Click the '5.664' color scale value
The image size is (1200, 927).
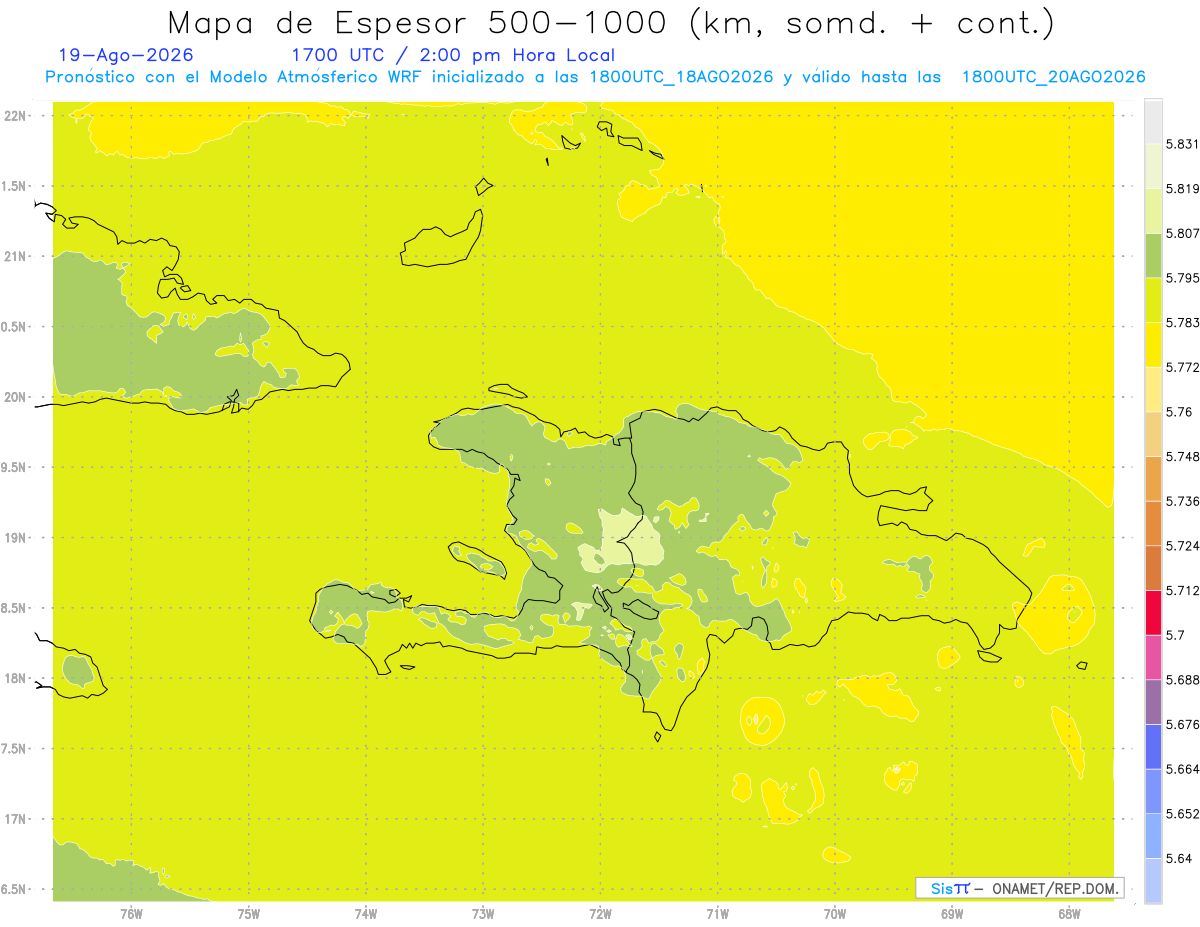point(1183,769)
